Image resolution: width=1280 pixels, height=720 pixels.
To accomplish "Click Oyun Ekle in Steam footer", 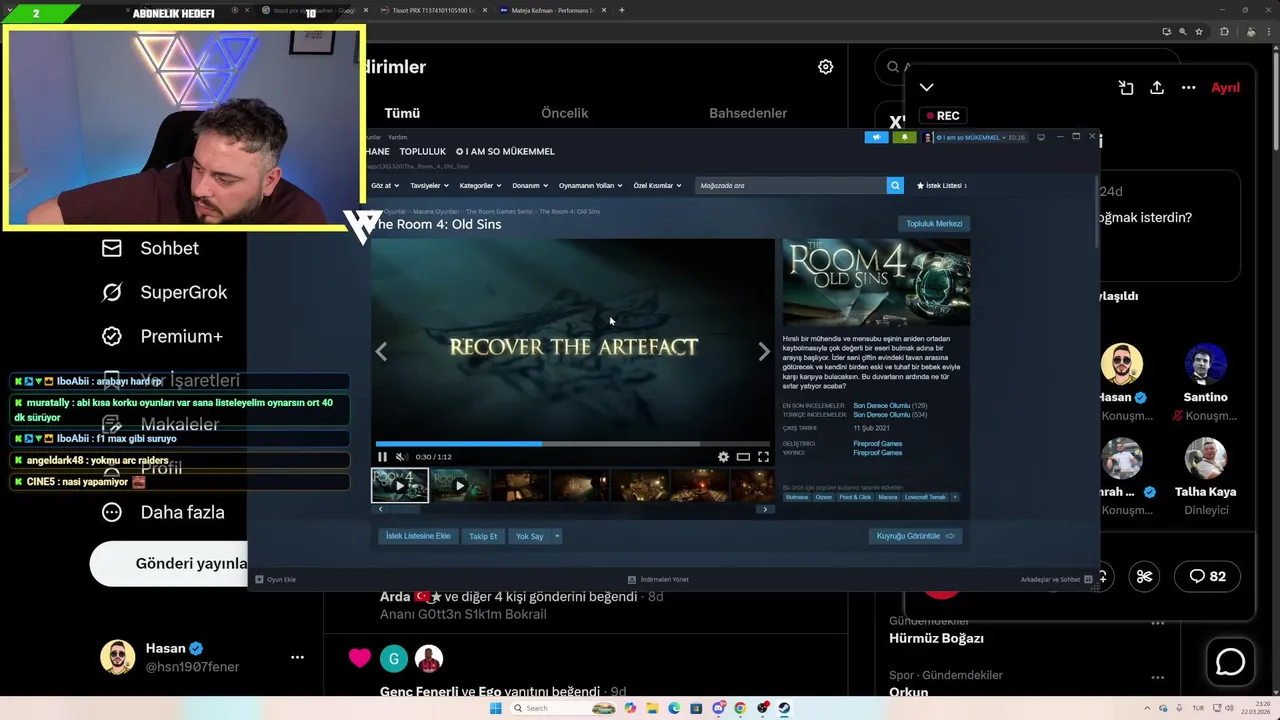I will (x=276, y=580).
